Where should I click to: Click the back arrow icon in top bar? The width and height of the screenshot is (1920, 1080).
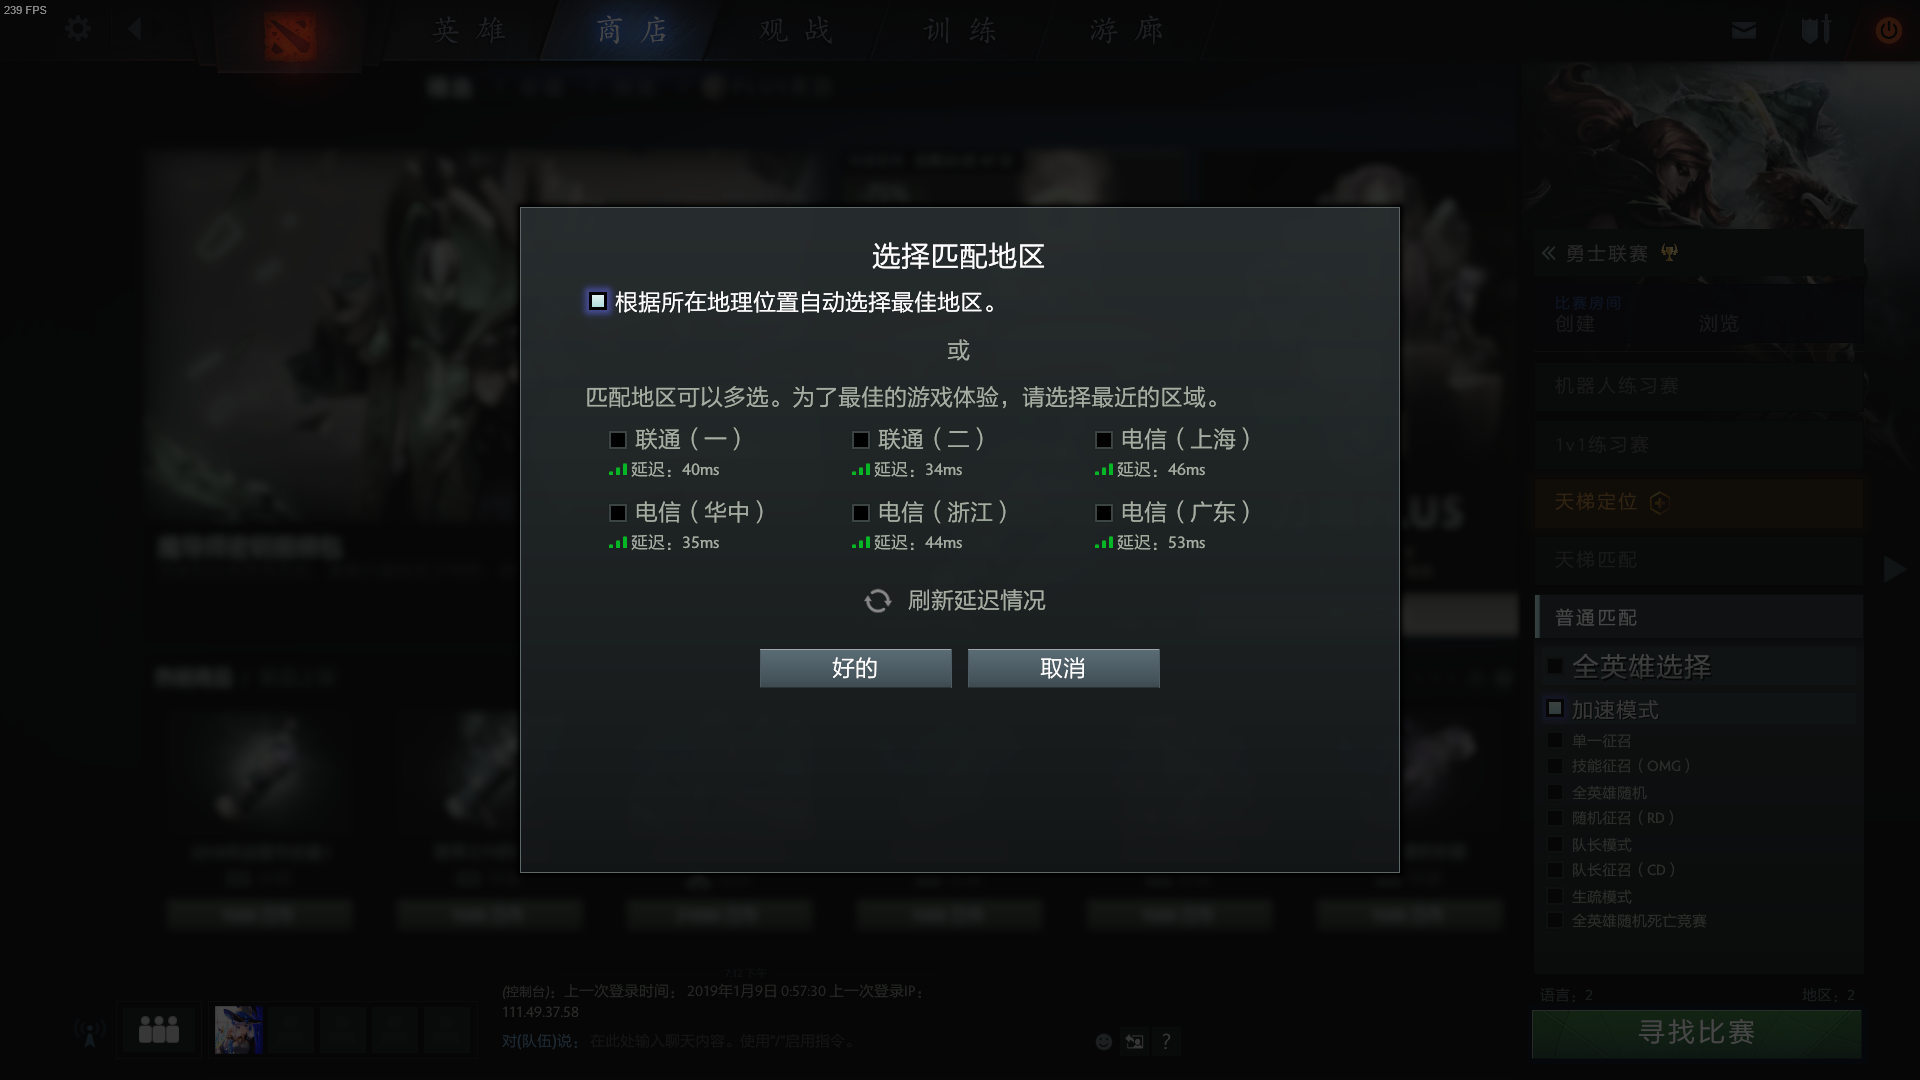tap(135, 29)
